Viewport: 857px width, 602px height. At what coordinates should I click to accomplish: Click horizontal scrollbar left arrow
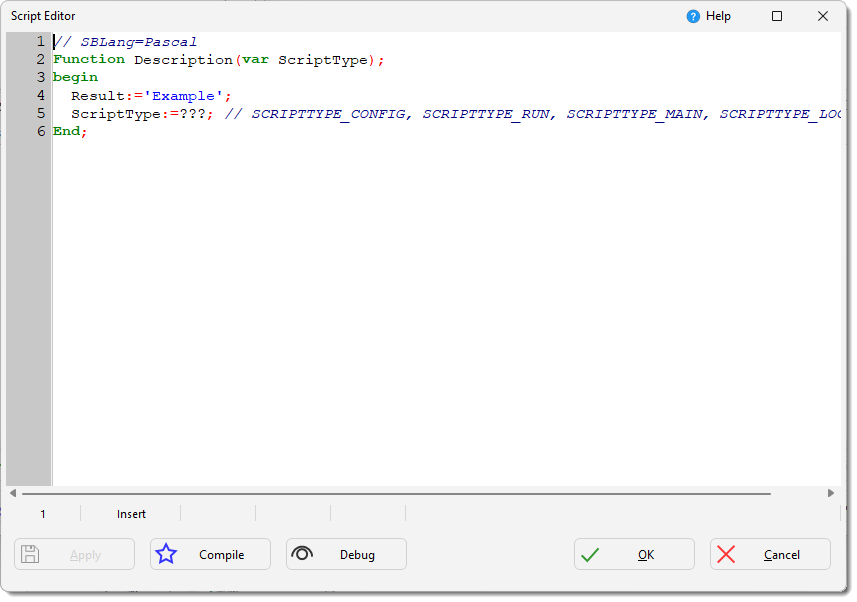[x=13, y=493]
